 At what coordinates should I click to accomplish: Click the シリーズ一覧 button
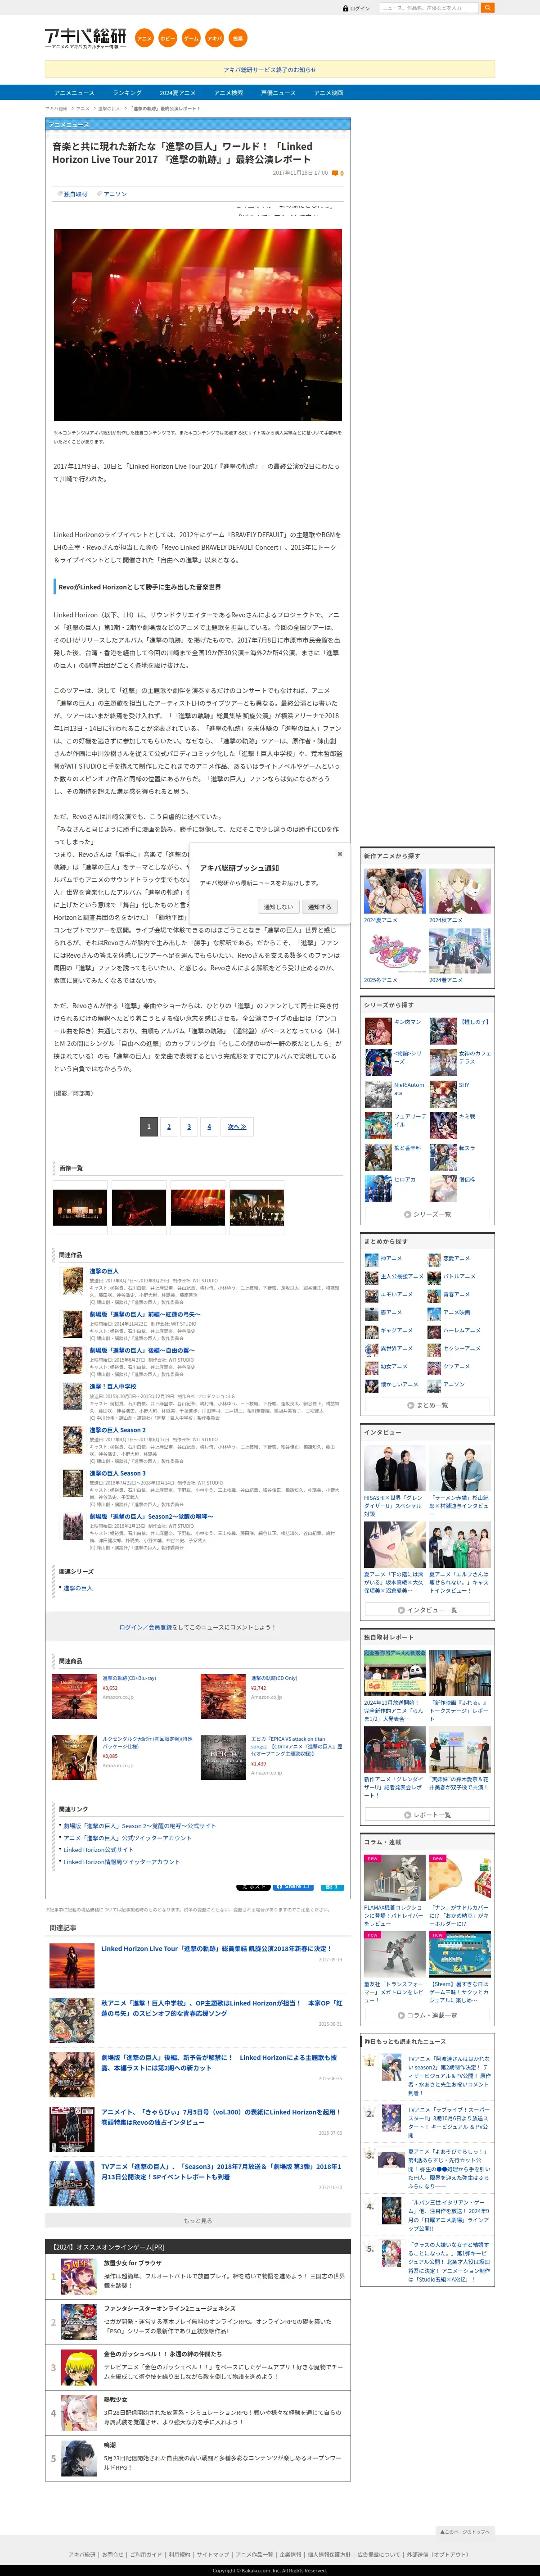tap(428, 1214)
